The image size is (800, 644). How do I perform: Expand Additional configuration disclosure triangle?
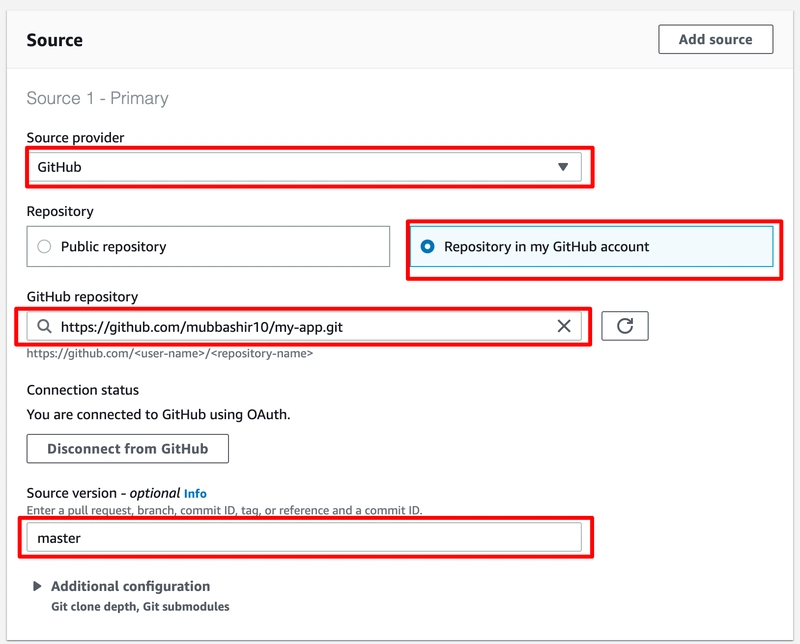[x=38, y=587]
